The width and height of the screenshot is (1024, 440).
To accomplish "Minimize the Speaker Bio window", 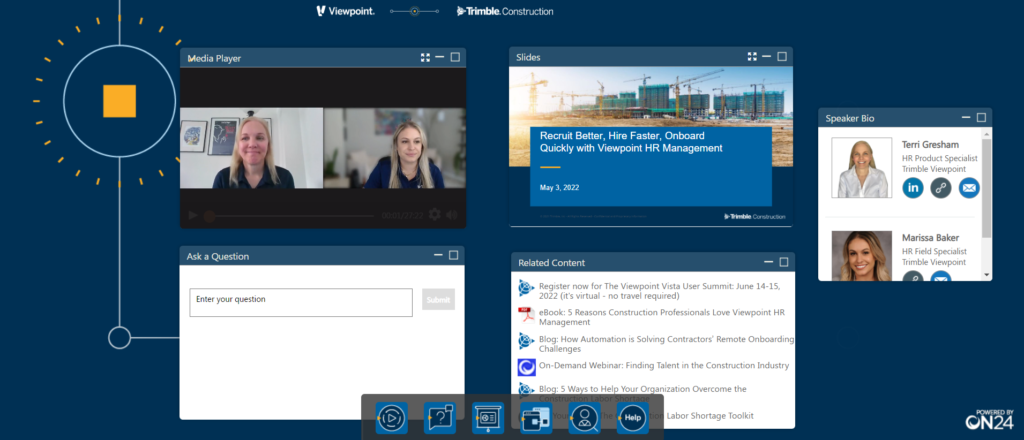I will click(966, 118).
